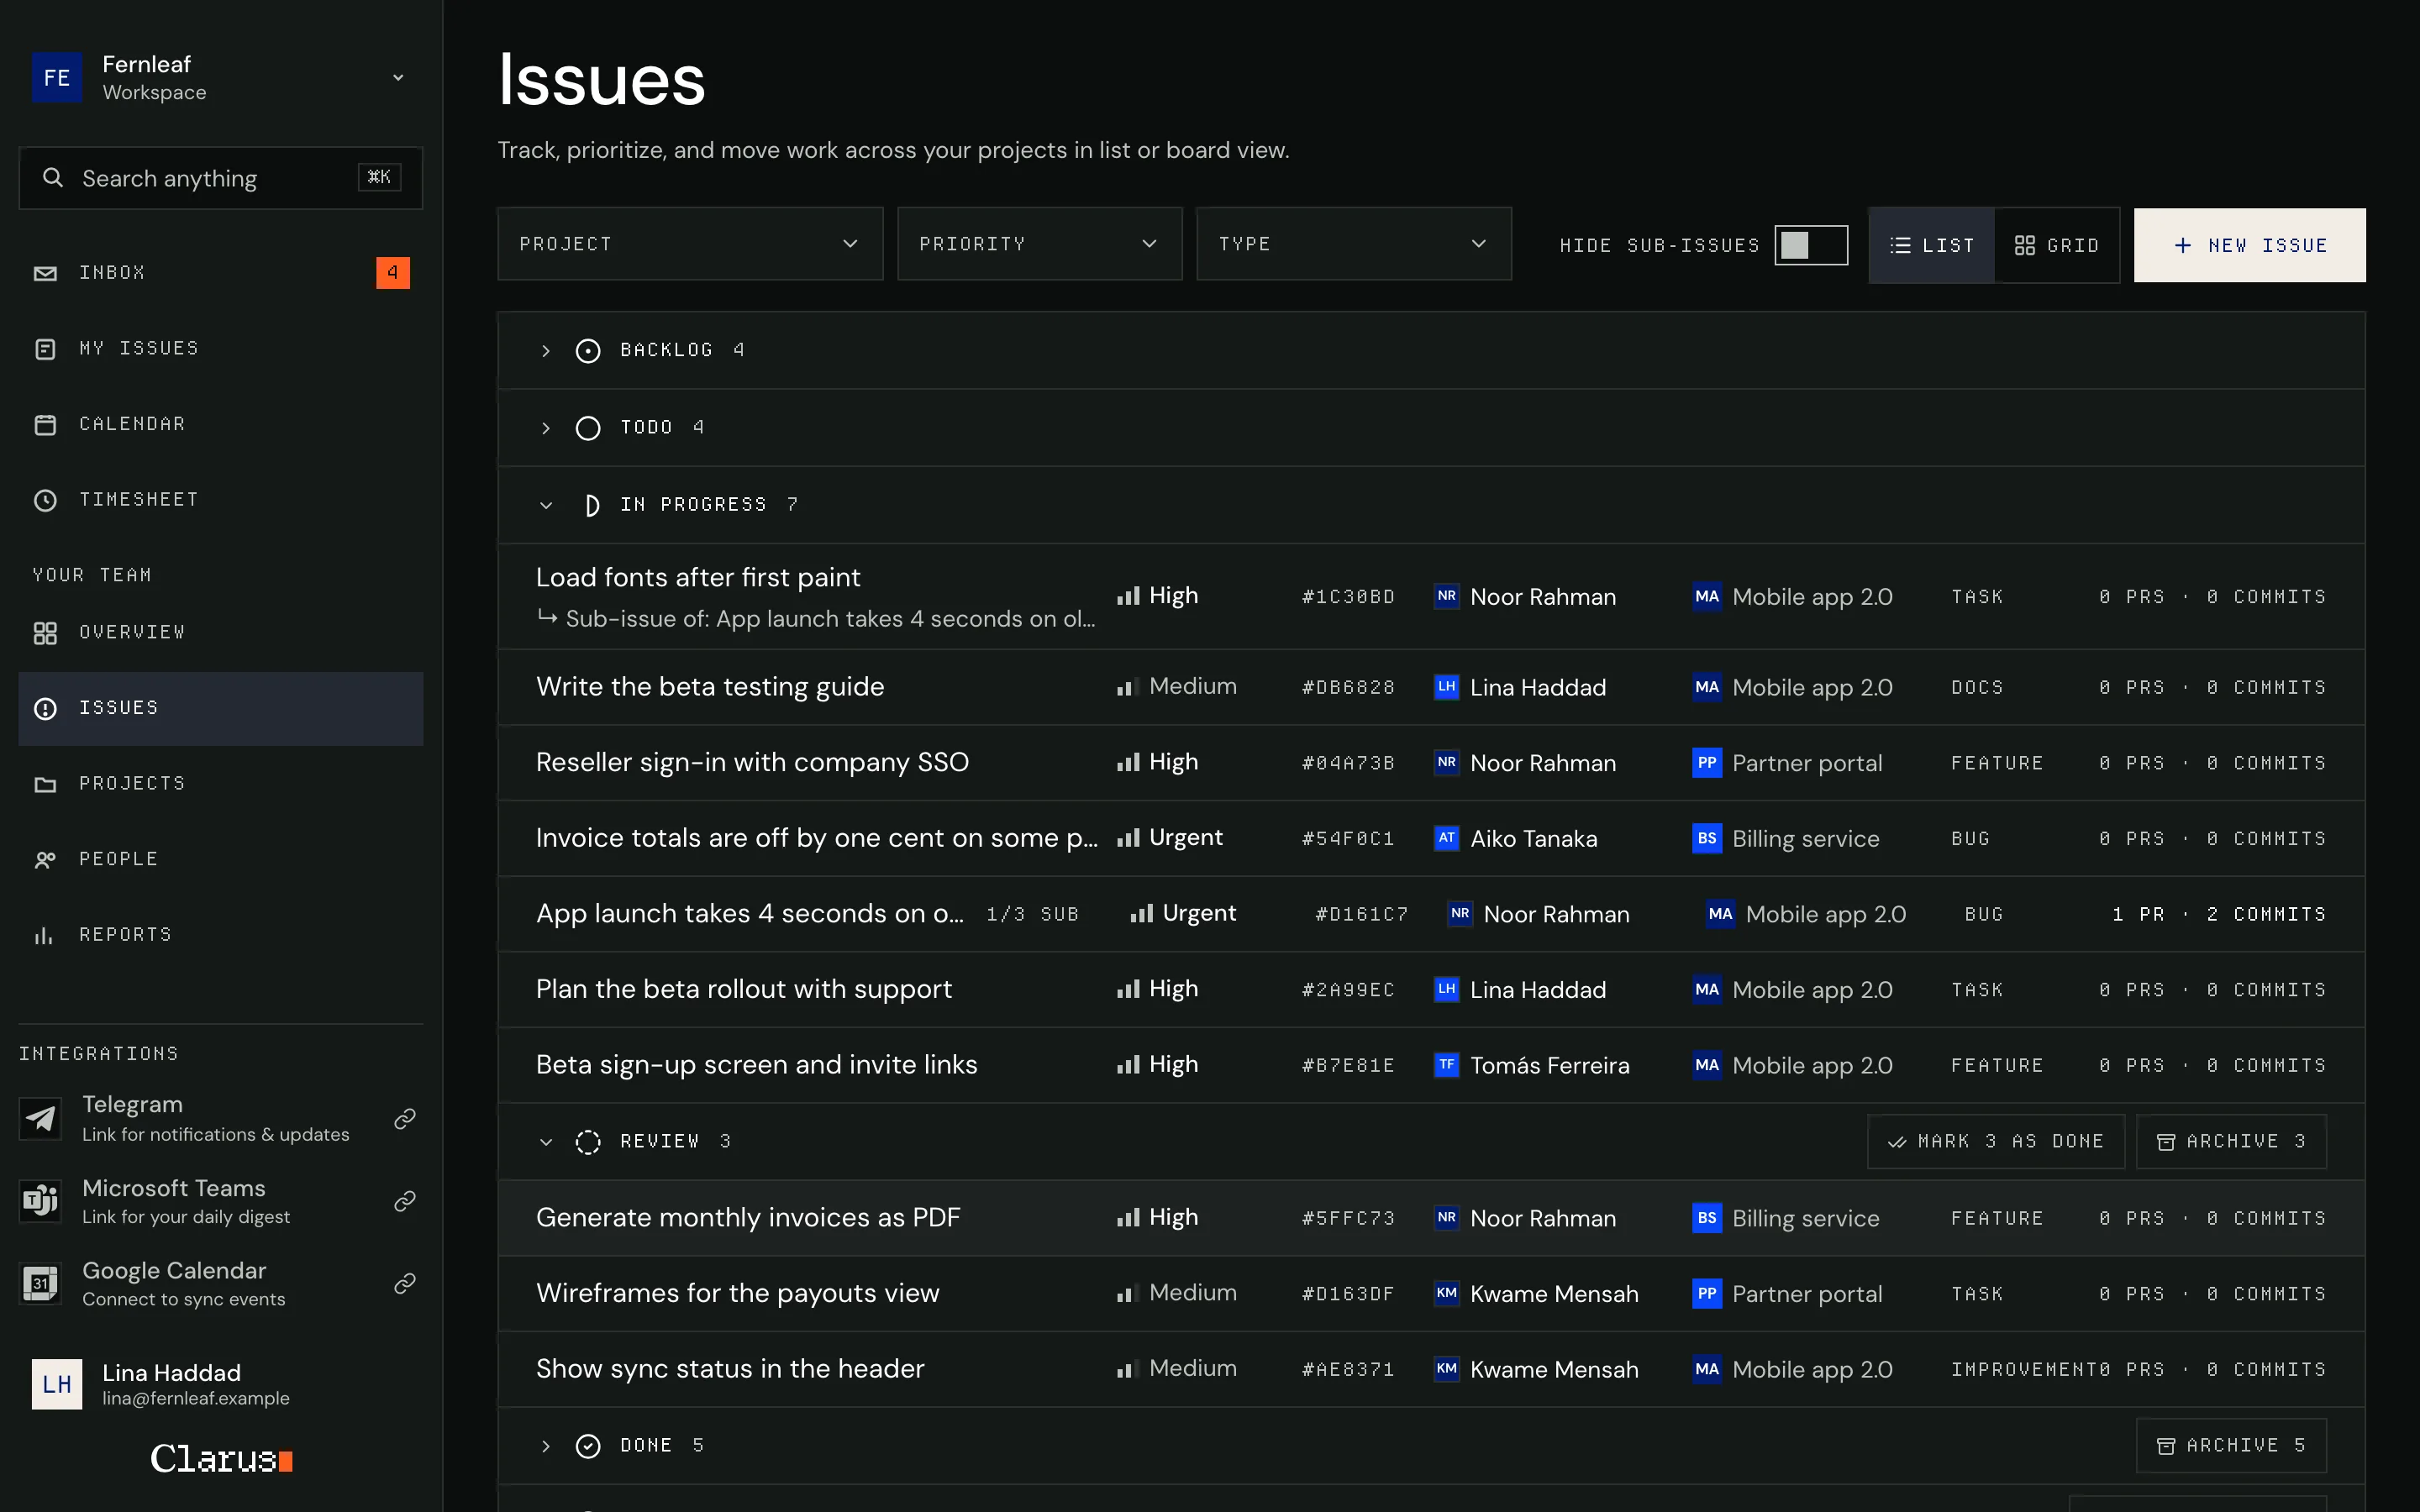Expand the Backlog group chevron
This screenshot has height=1512, width=2420.
[x=545, y=351]
